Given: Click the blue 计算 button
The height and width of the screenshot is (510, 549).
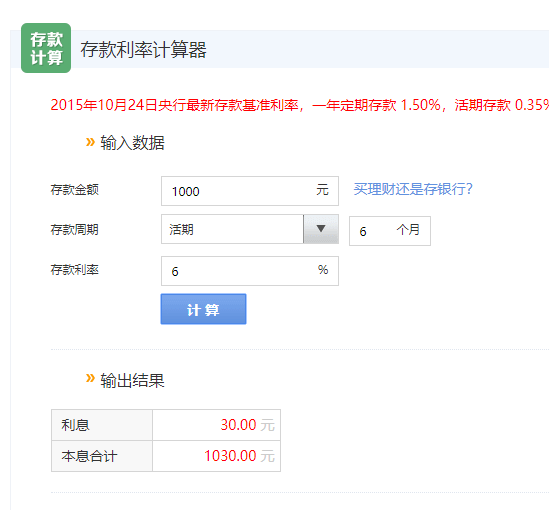Looking at the screenshot, I should (x=203, y=309).
